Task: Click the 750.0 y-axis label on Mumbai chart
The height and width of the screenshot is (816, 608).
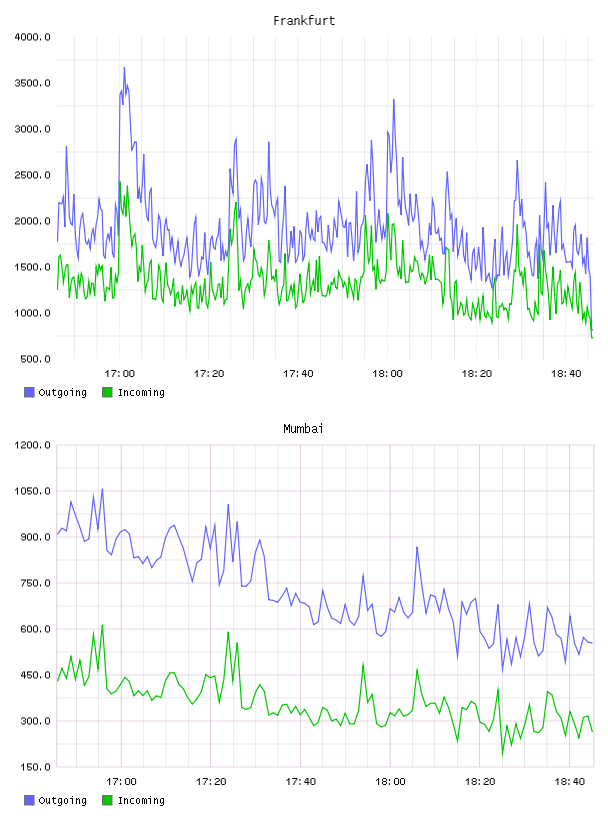Action: 35,583
